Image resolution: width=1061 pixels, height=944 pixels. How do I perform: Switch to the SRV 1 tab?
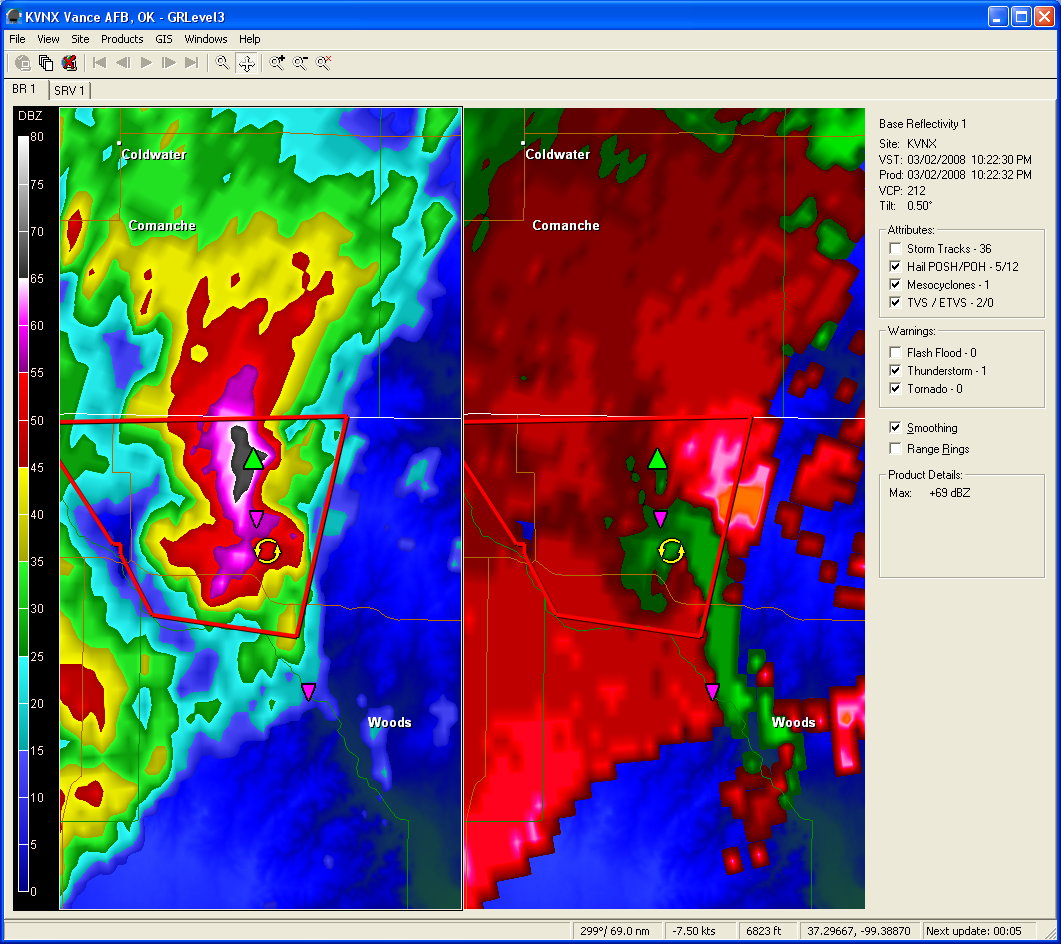click(x=70, y=90)
